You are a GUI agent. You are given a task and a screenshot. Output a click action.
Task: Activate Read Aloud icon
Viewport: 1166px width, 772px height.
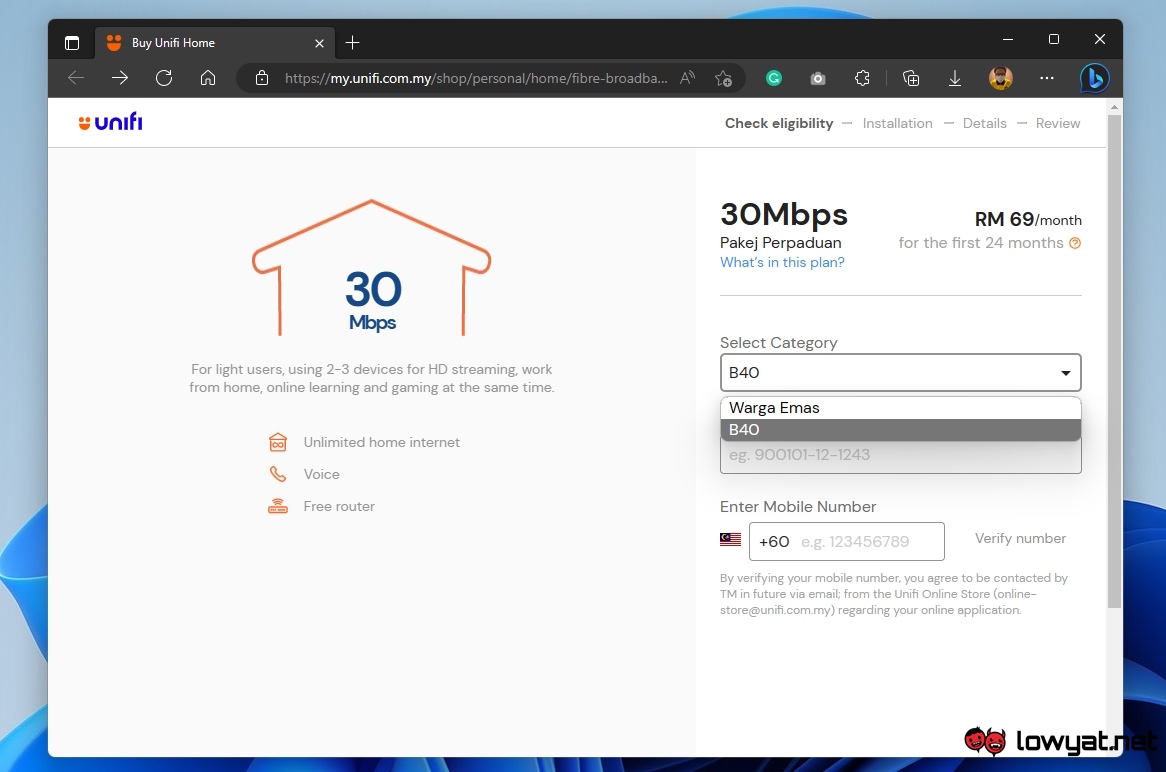point(688,78)
